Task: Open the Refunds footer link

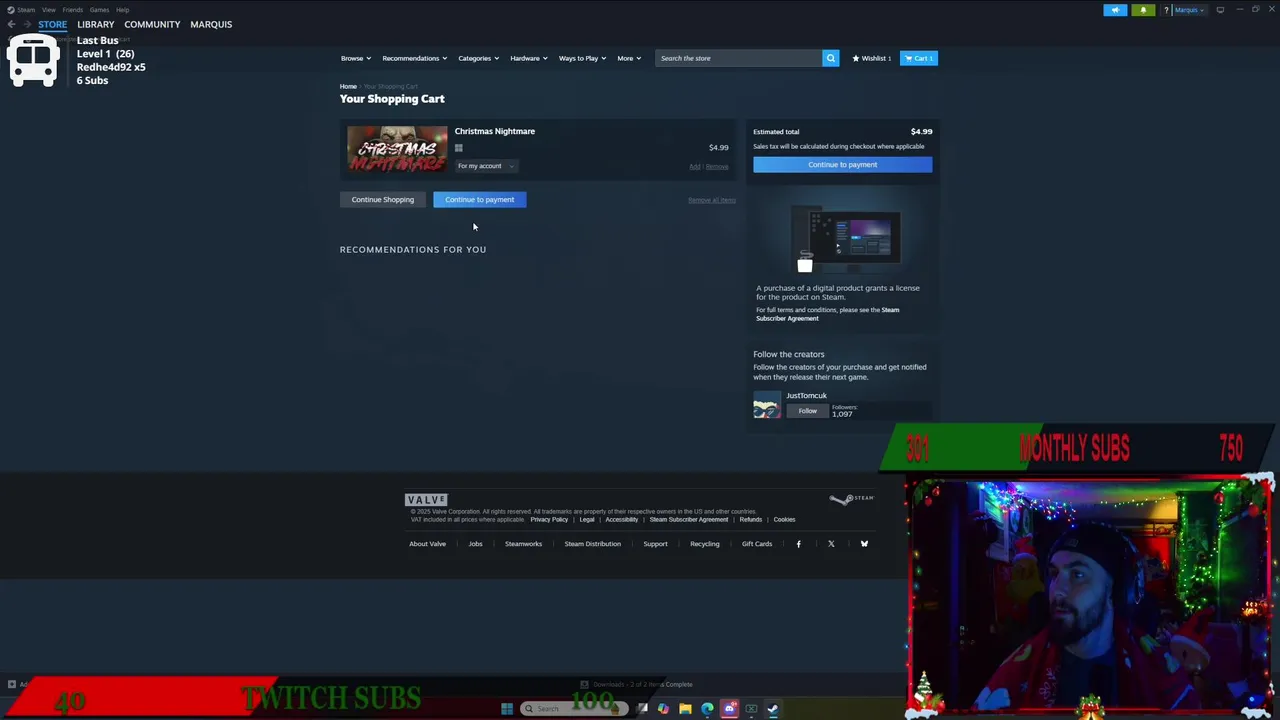Action: pos(751,519)
